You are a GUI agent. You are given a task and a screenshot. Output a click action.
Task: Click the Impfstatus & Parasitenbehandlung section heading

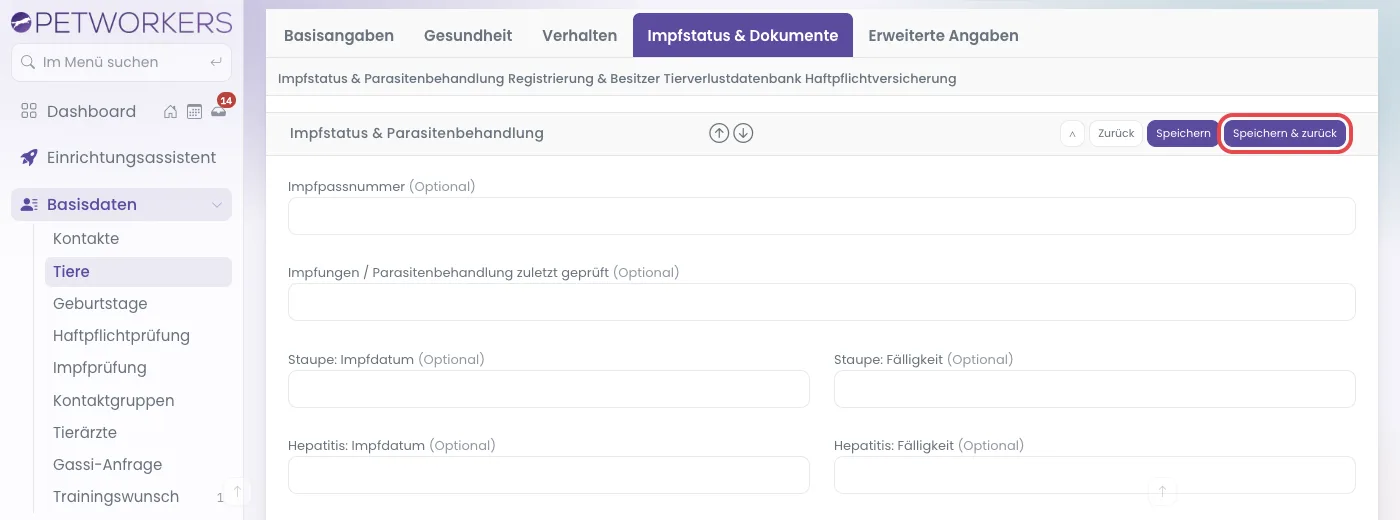tap(416, 133)
